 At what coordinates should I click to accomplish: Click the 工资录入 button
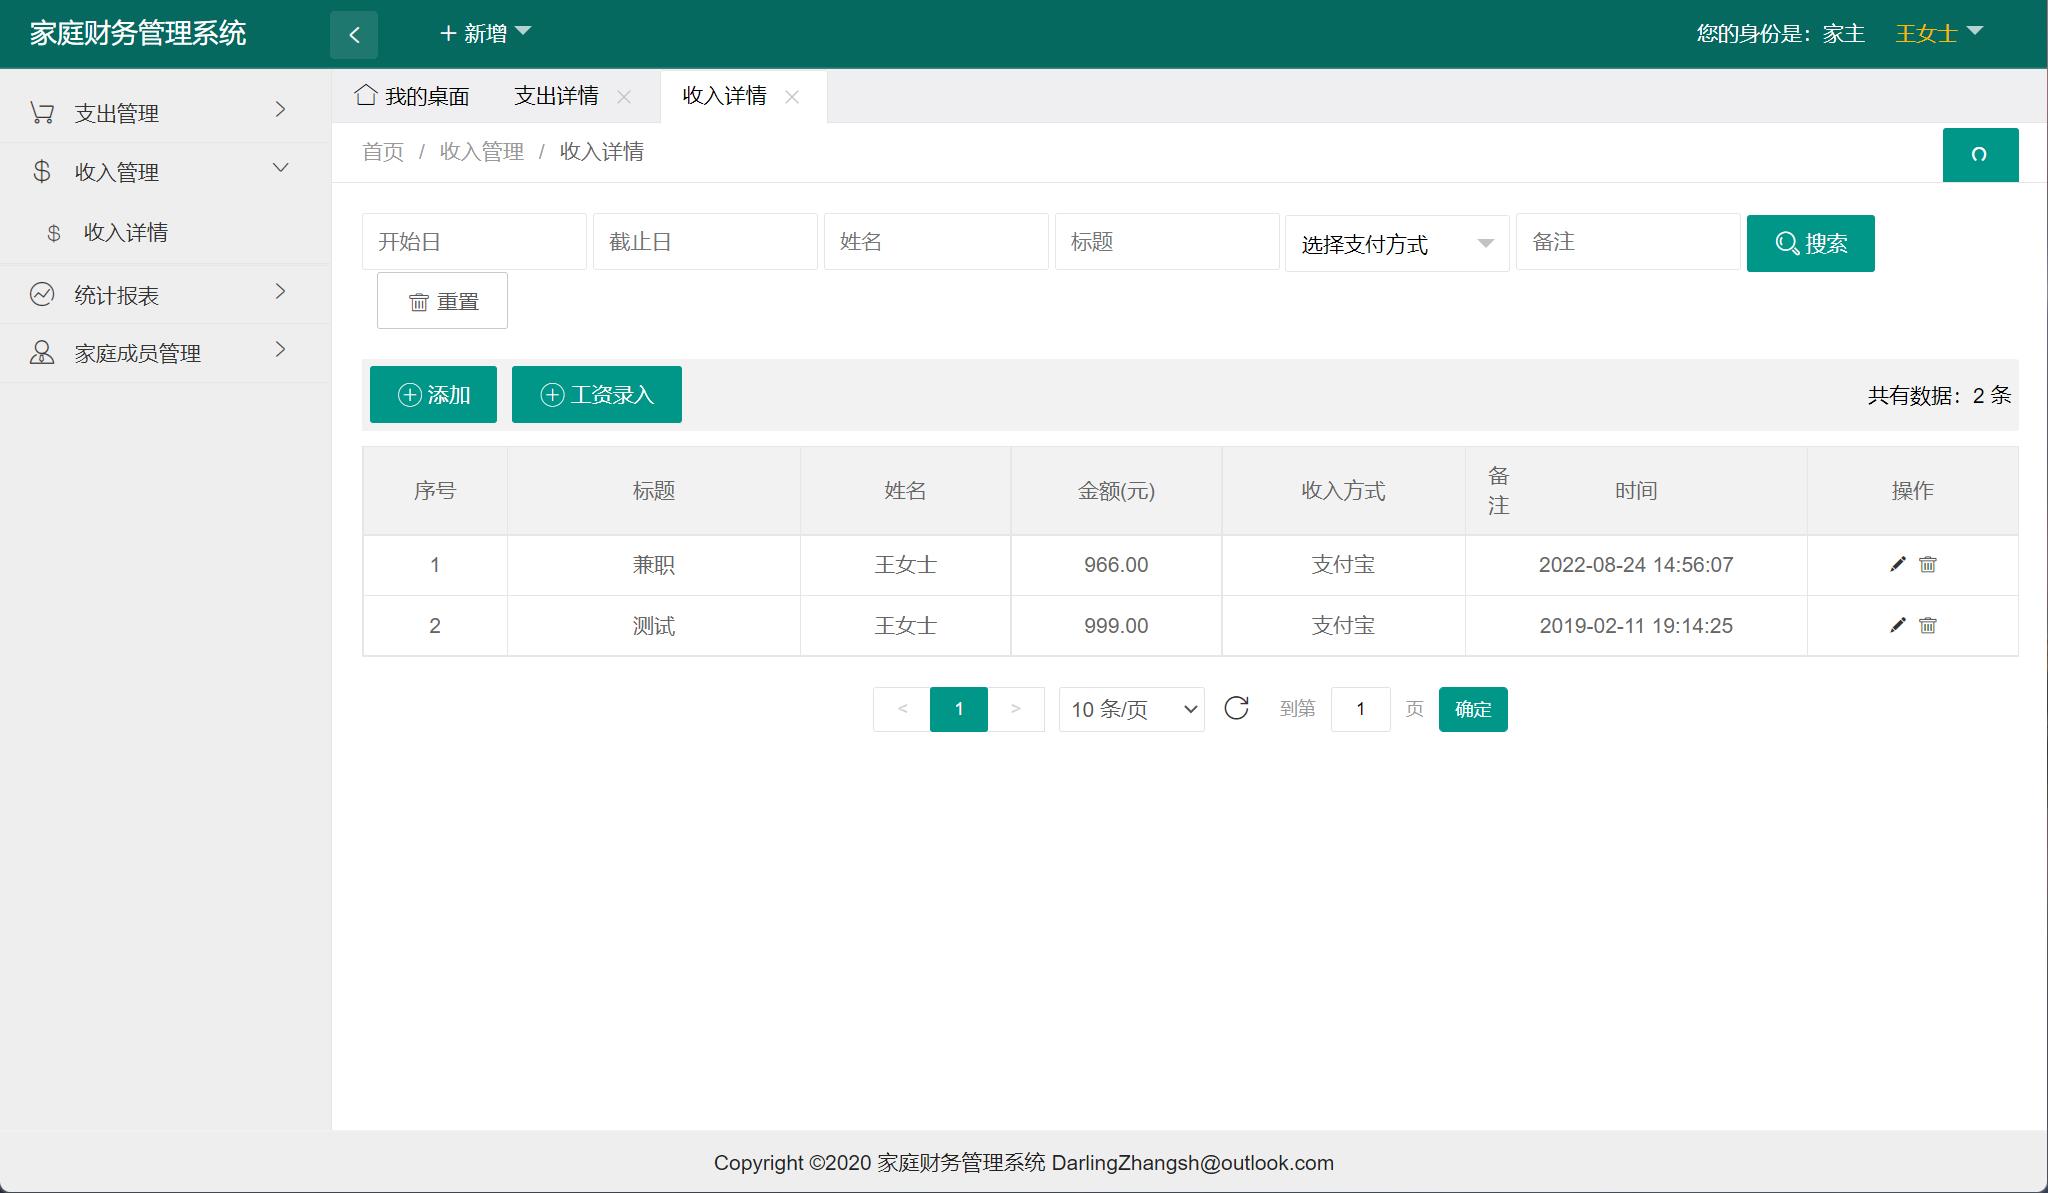pyautogui.click(x=596, y=394)
